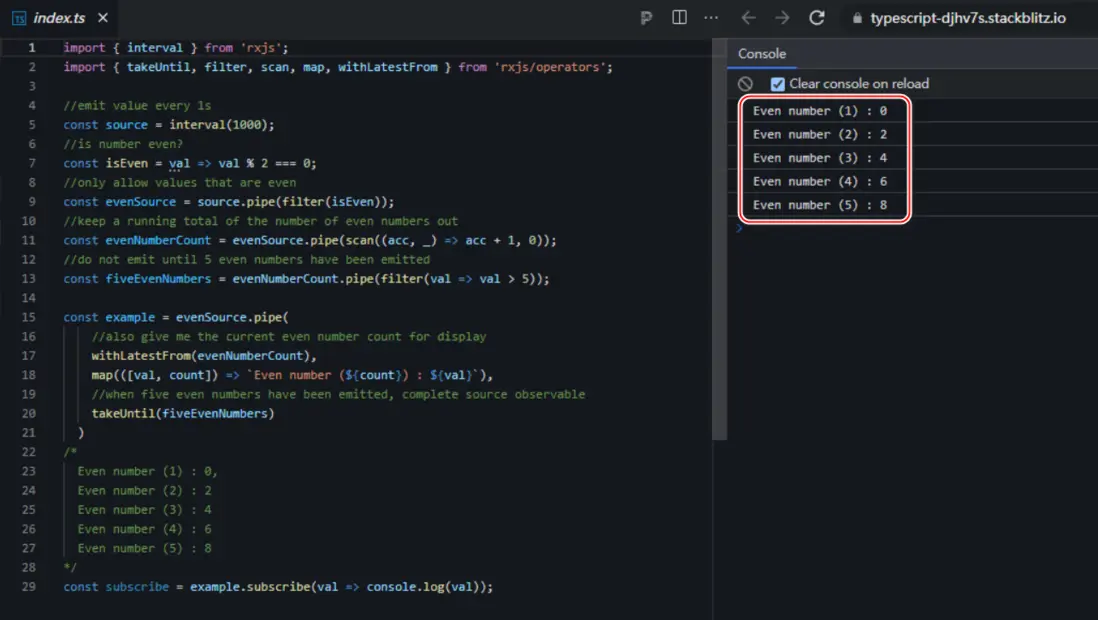The height and width of the screenshot is (620, 1098).
Task: Split the editor with the layout icon
Action: coord(679,17)
